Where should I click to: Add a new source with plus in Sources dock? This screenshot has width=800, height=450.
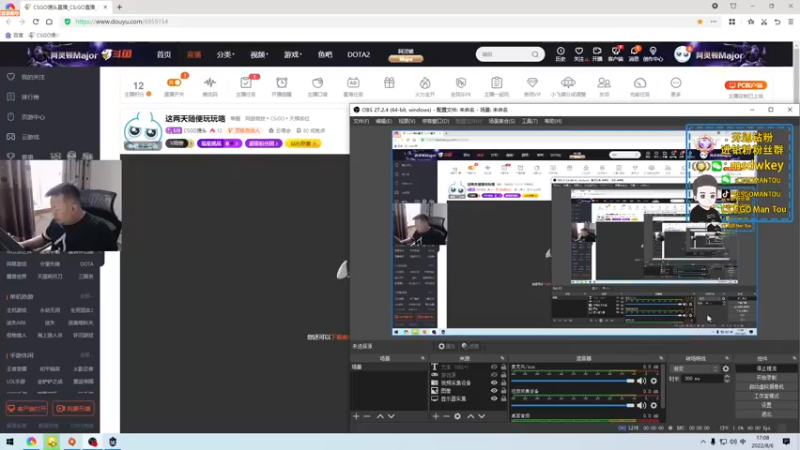click(435, 416)
